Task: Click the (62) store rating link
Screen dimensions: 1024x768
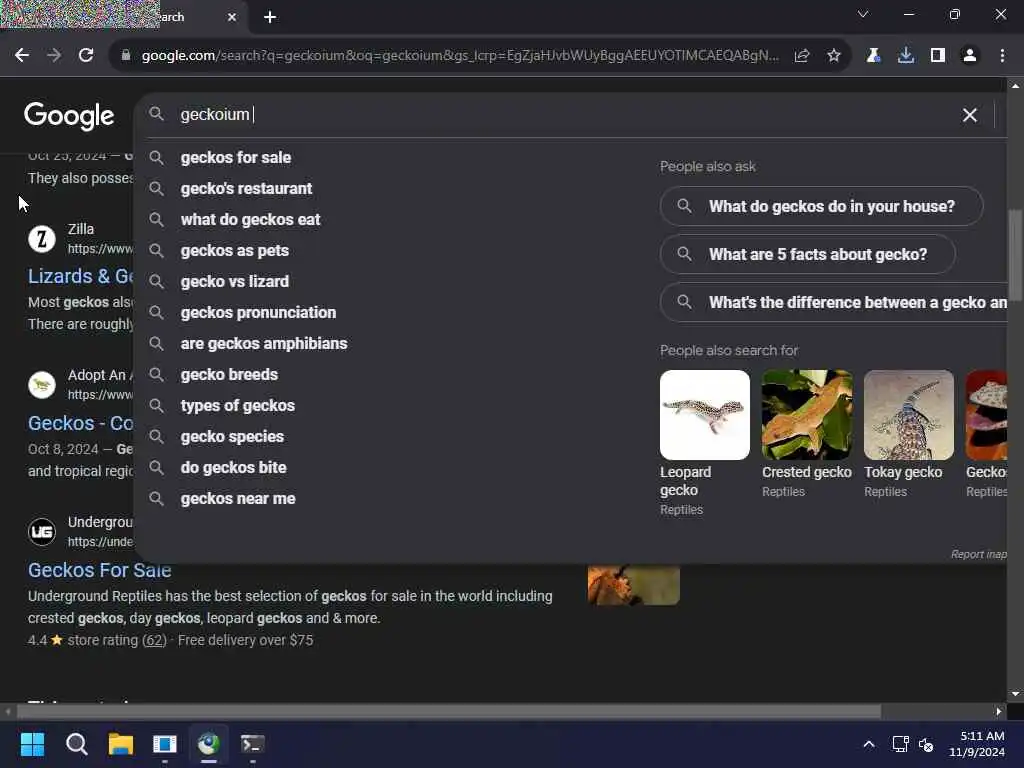Action: click(154, 641)
